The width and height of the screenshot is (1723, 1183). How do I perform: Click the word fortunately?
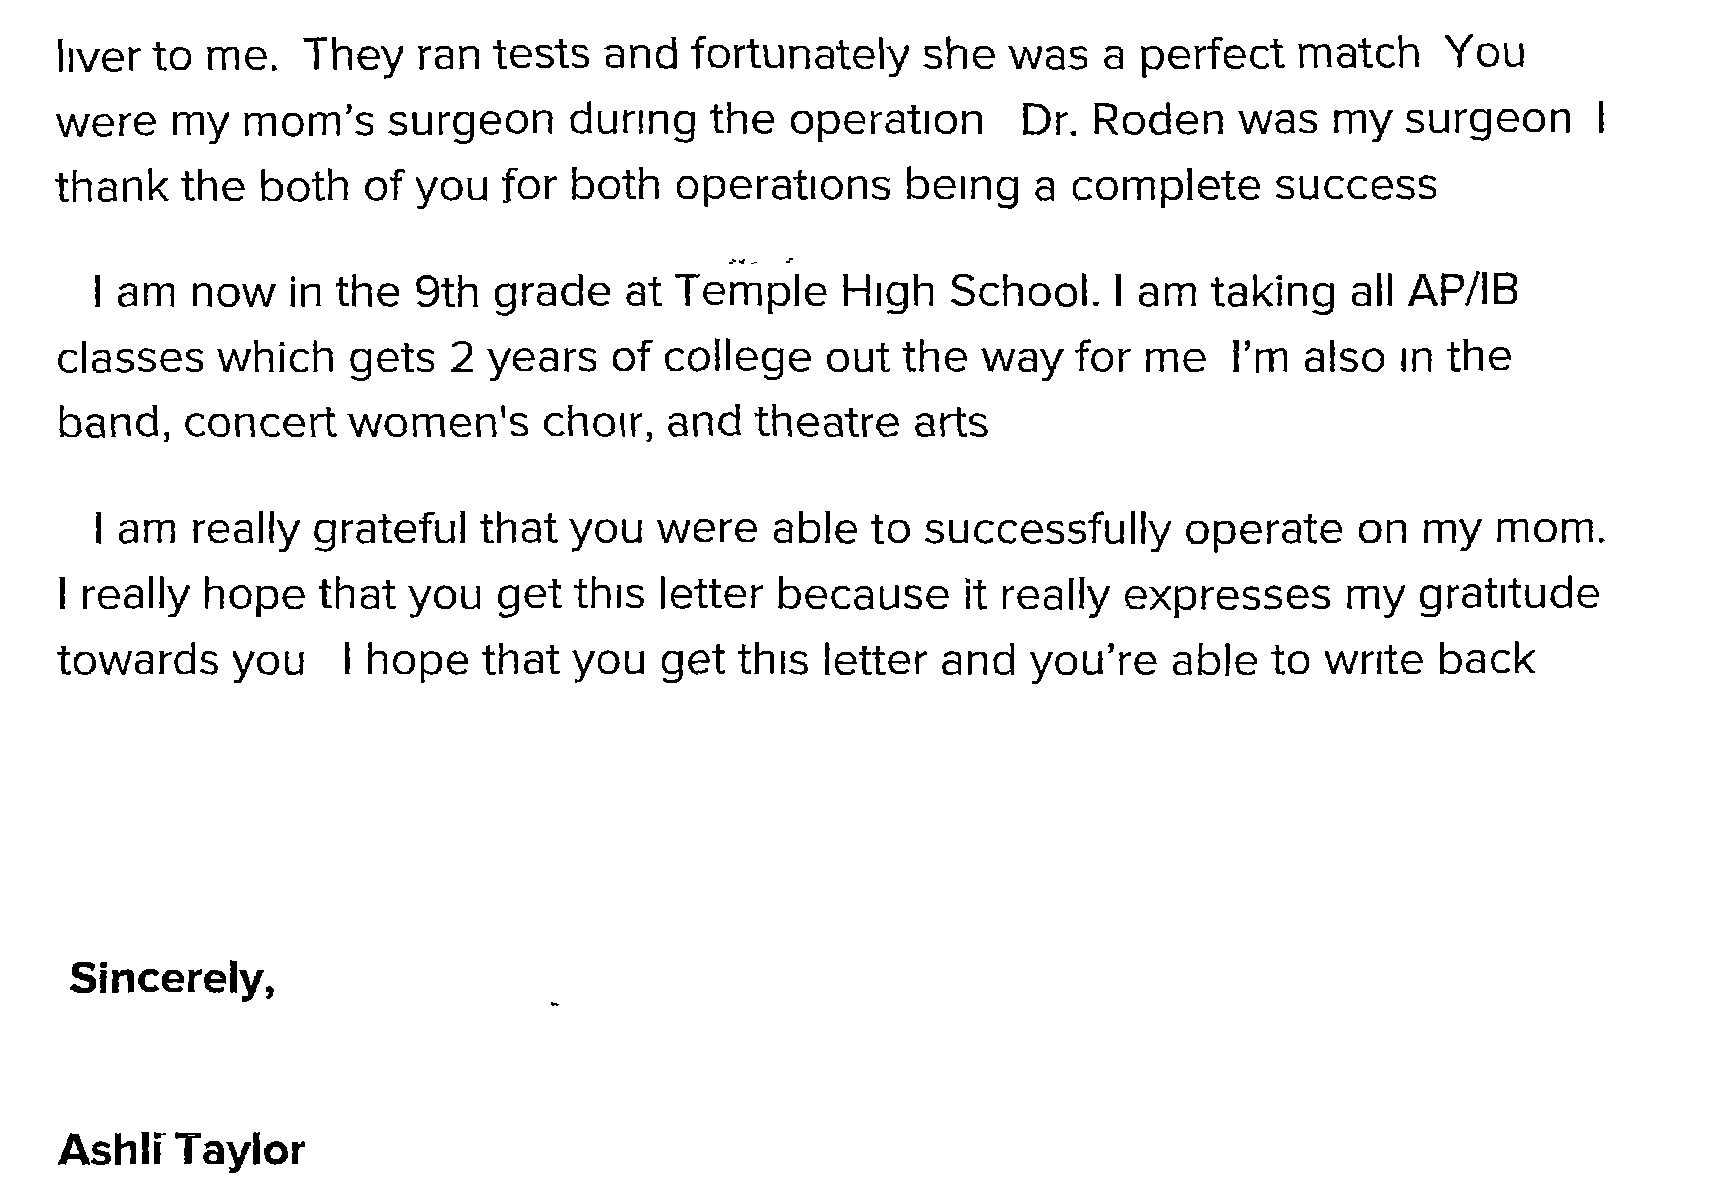coord(799,54)
